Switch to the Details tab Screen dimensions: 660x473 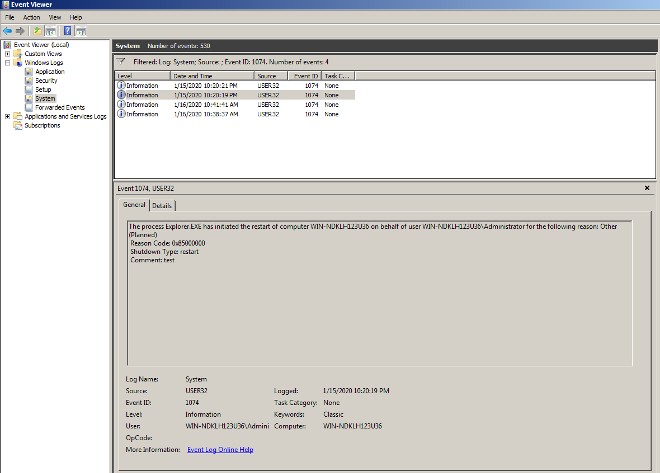[162, 205]
